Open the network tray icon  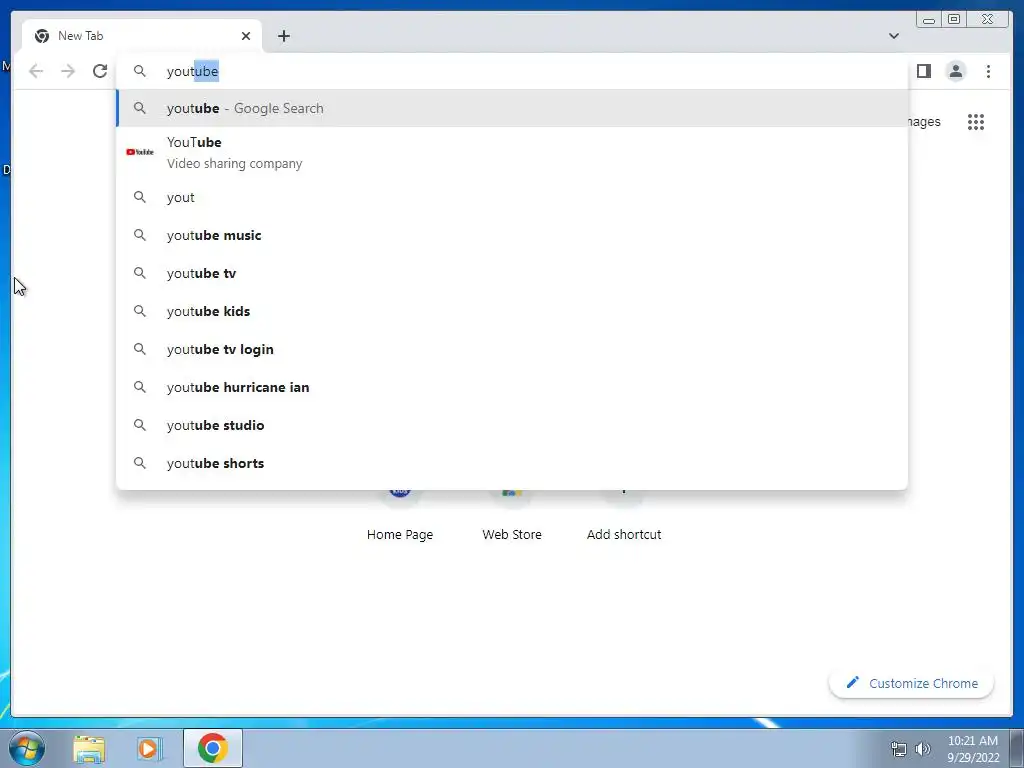pyautogui.click(x=899, y=750)
